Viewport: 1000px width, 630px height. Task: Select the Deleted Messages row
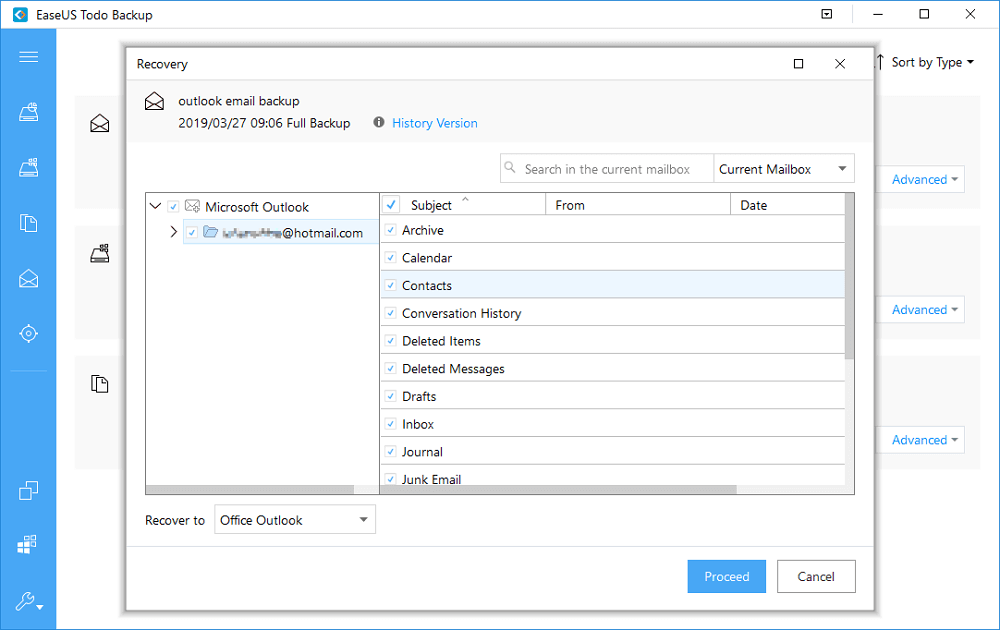[x=614, y=369]
